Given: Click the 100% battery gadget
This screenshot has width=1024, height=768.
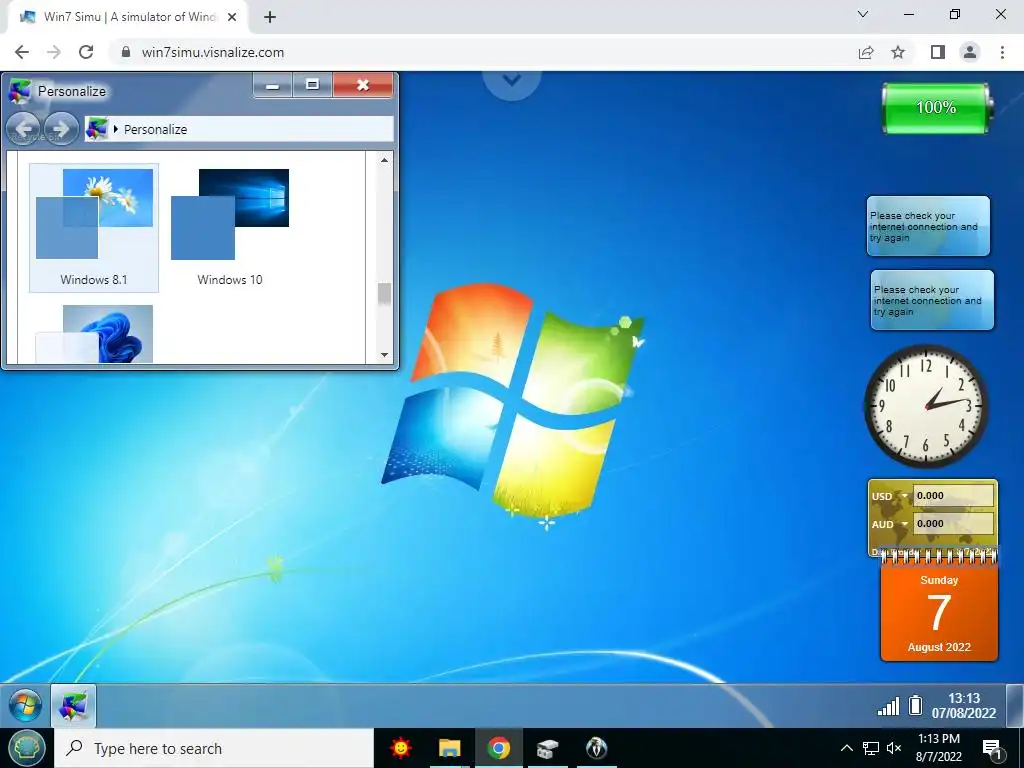Looking at the screenshot, I should point(936,108).
